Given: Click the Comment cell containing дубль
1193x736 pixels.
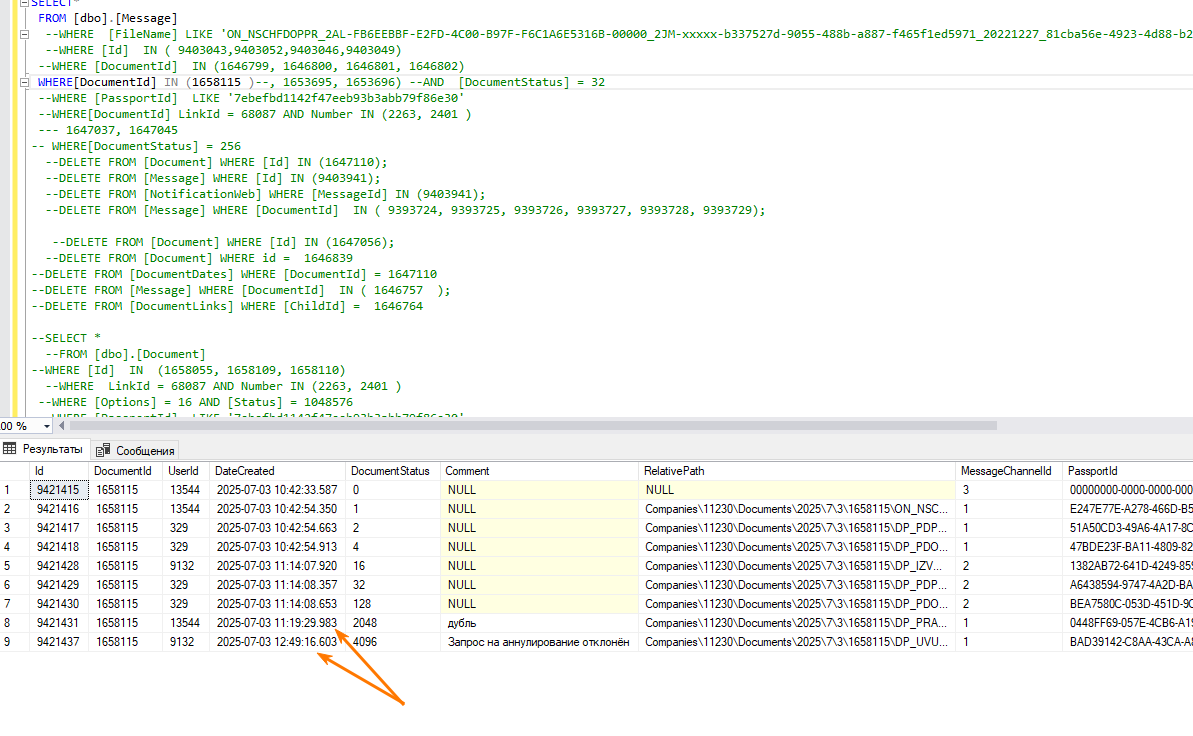Looking at the screenshot, I should pyautogui.click(x=539, y=623).
